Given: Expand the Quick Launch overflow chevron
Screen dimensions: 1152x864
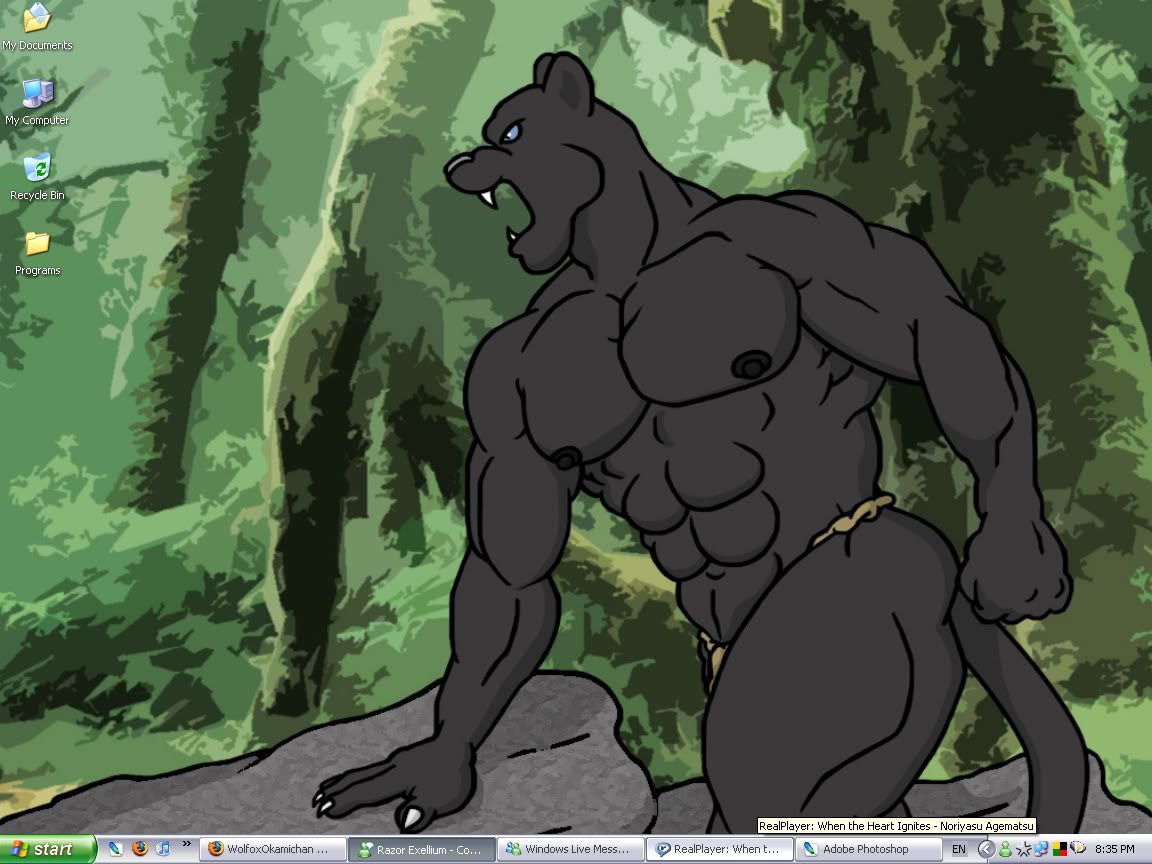Looking at the screenshot, I should [x=186, y=844].
